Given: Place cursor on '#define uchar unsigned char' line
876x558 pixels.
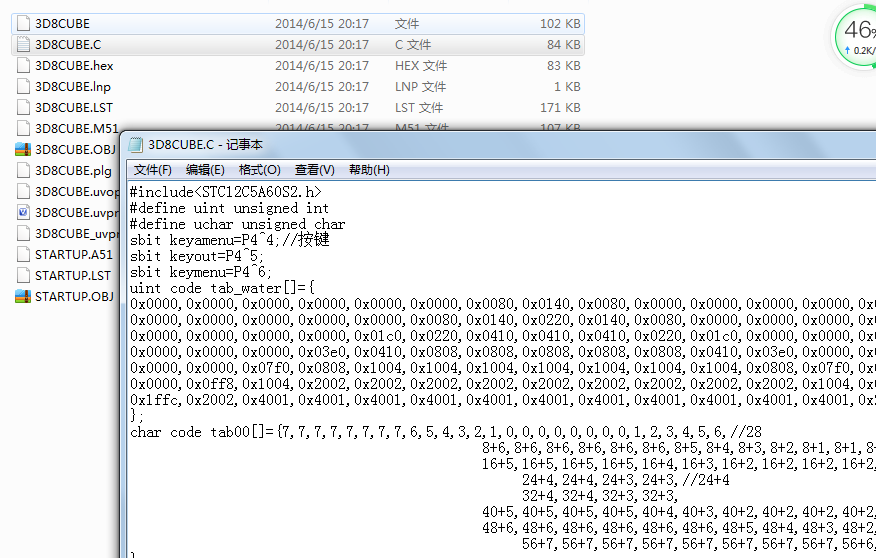Looking at the screenshot, I should (237, 225).
